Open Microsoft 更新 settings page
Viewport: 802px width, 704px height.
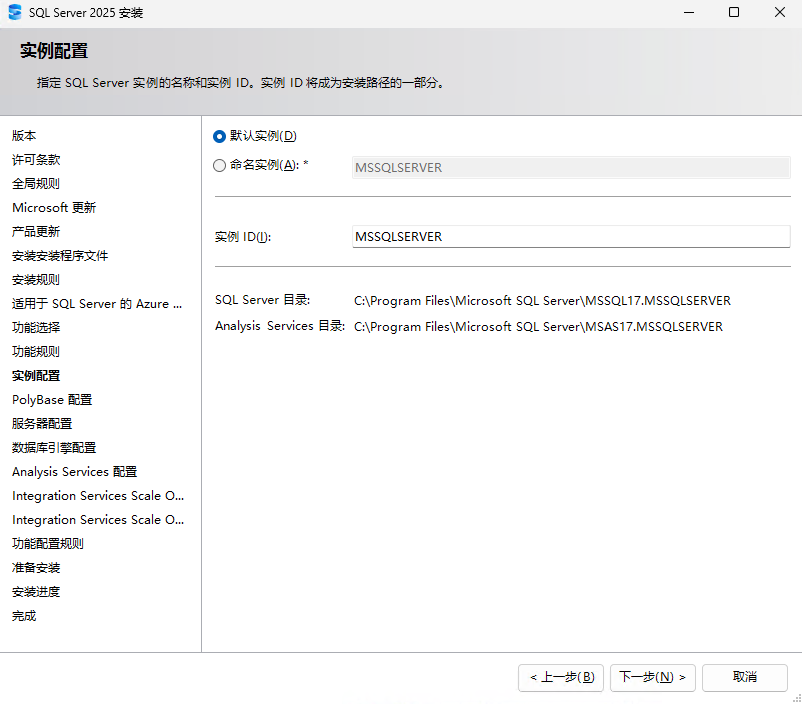pos(54,207)
